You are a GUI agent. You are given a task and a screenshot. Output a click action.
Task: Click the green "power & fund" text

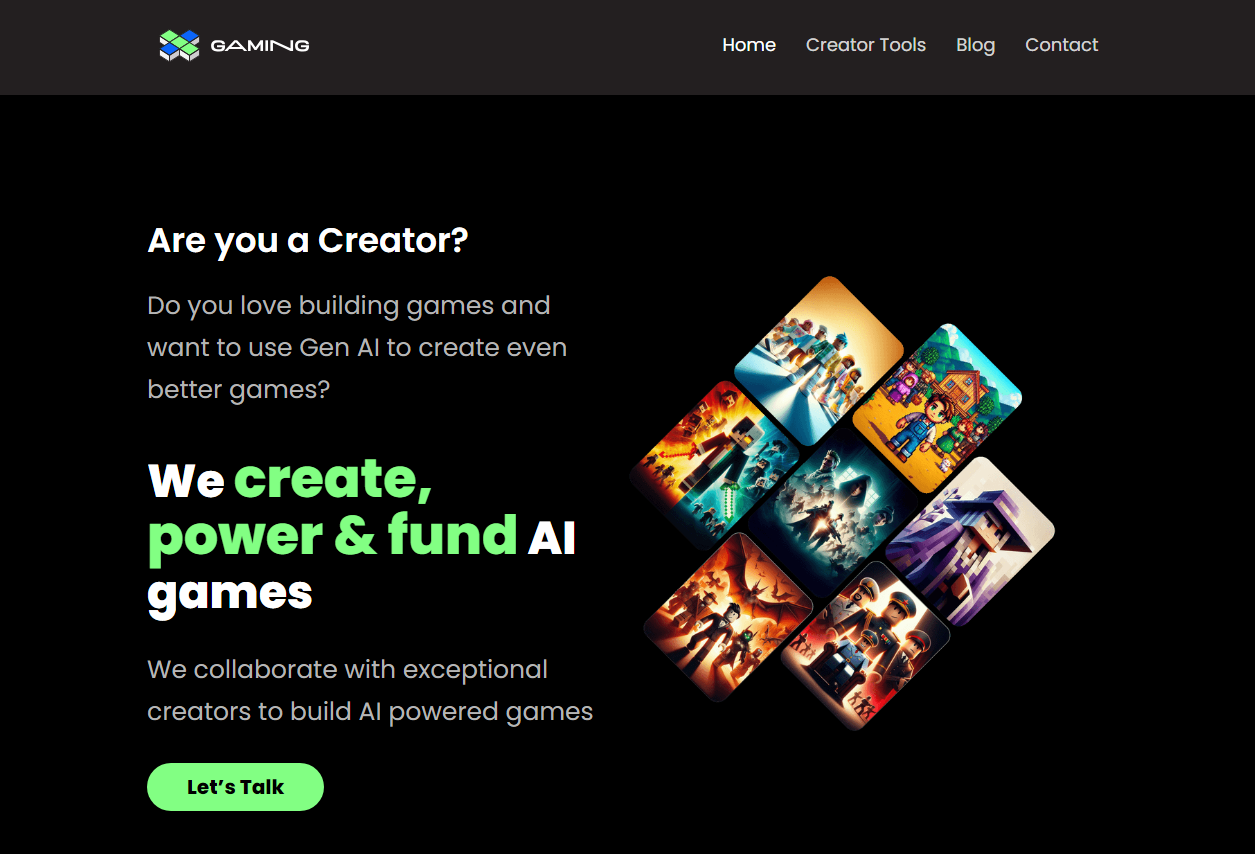click(x=332, y=537)
